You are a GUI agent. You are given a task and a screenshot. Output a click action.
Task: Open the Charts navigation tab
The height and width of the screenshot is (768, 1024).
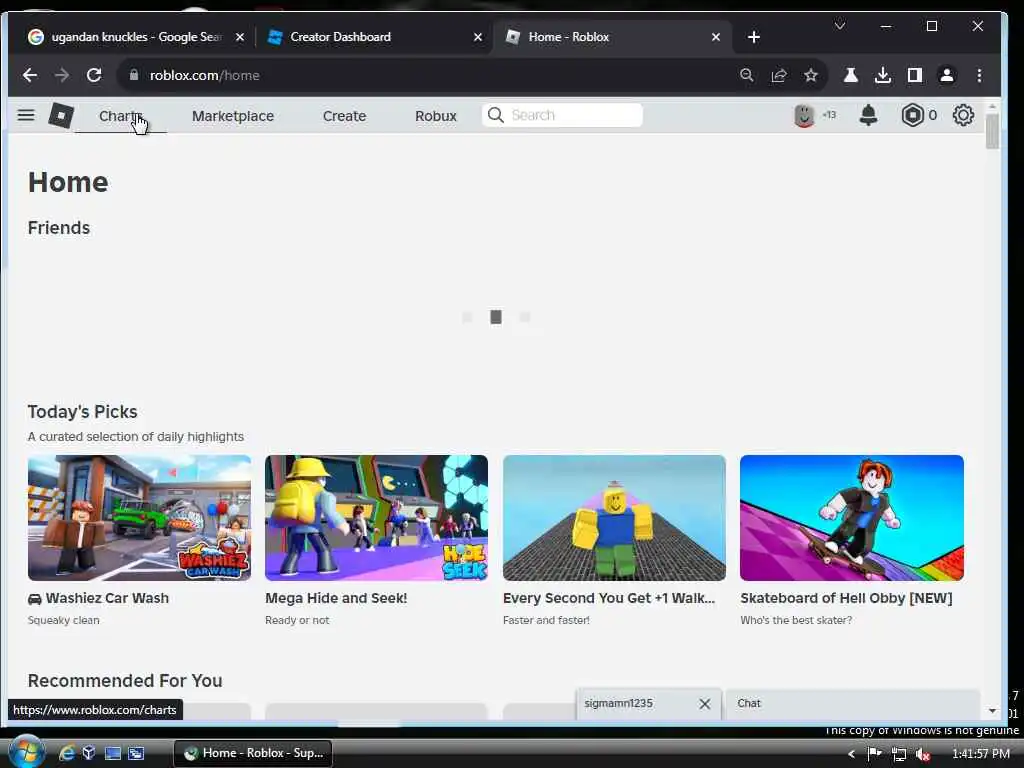[121, 116]
